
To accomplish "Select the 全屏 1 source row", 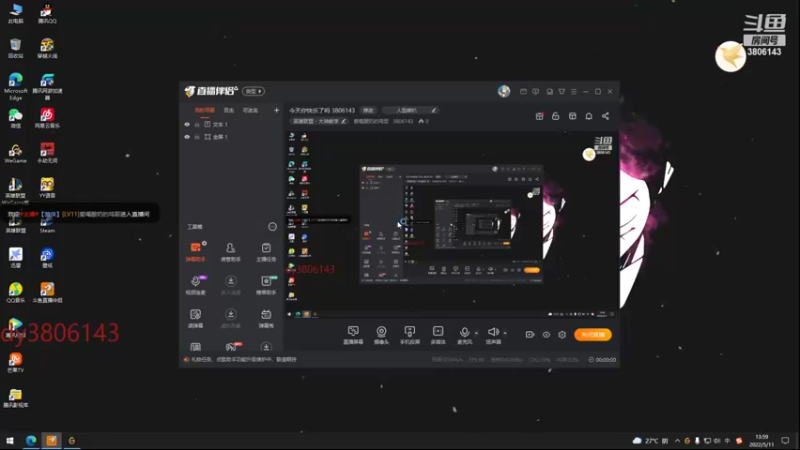I will [231, 137].
